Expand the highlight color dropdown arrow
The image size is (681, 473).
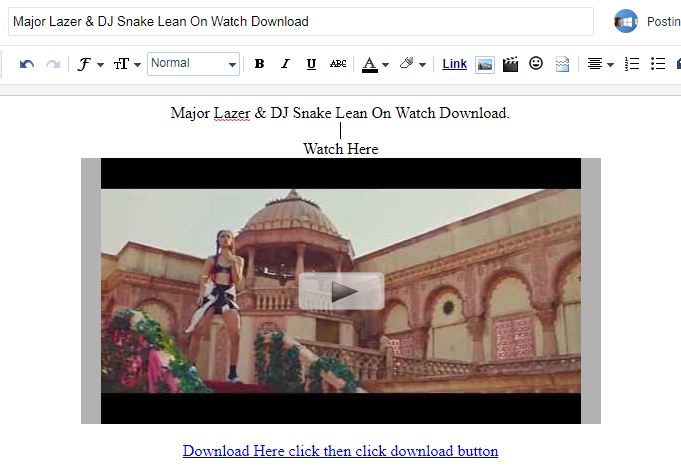[423, 65]
